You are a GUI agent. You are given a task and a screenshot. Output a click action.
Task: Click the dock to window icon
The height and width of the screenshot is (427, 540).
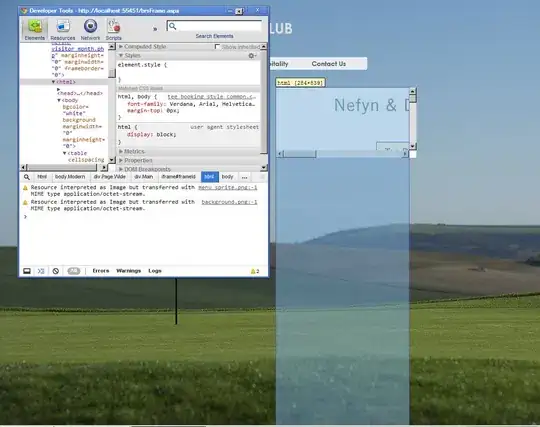tap(27, 271)
